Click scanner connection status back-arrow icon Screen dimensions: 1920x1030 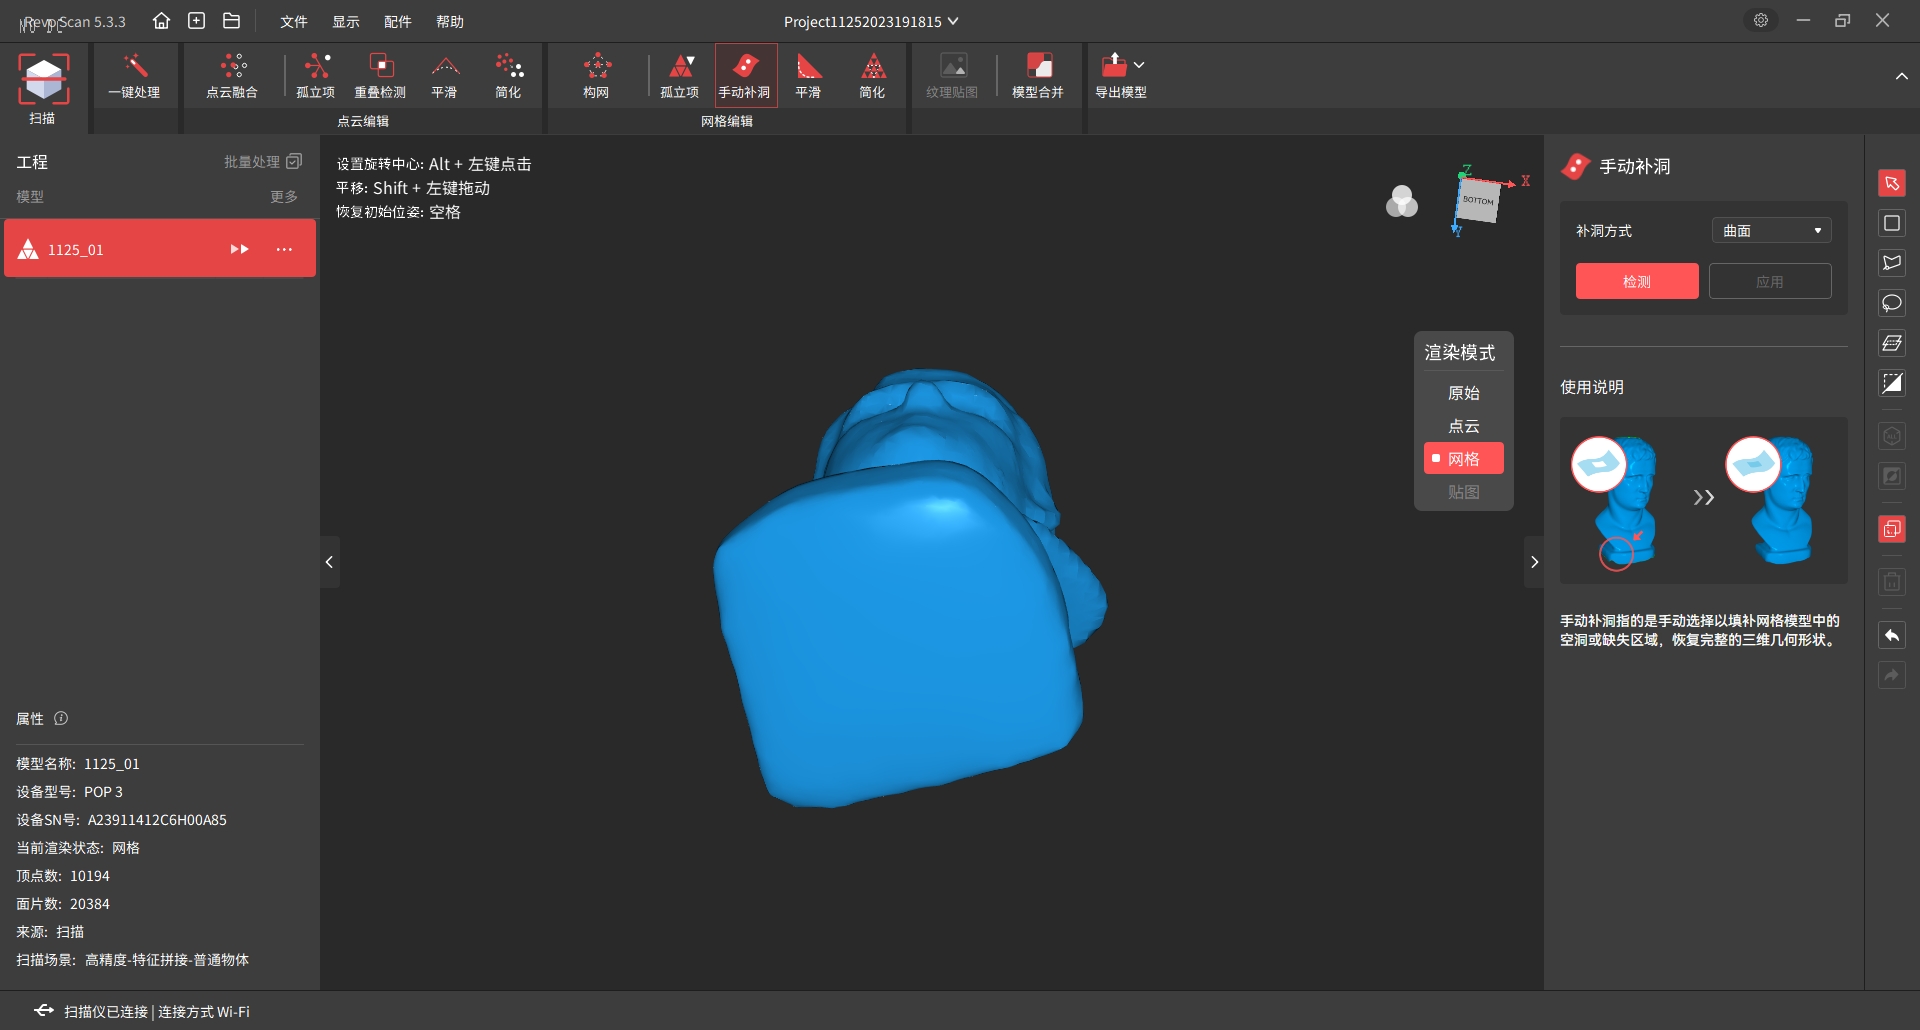44,1011
